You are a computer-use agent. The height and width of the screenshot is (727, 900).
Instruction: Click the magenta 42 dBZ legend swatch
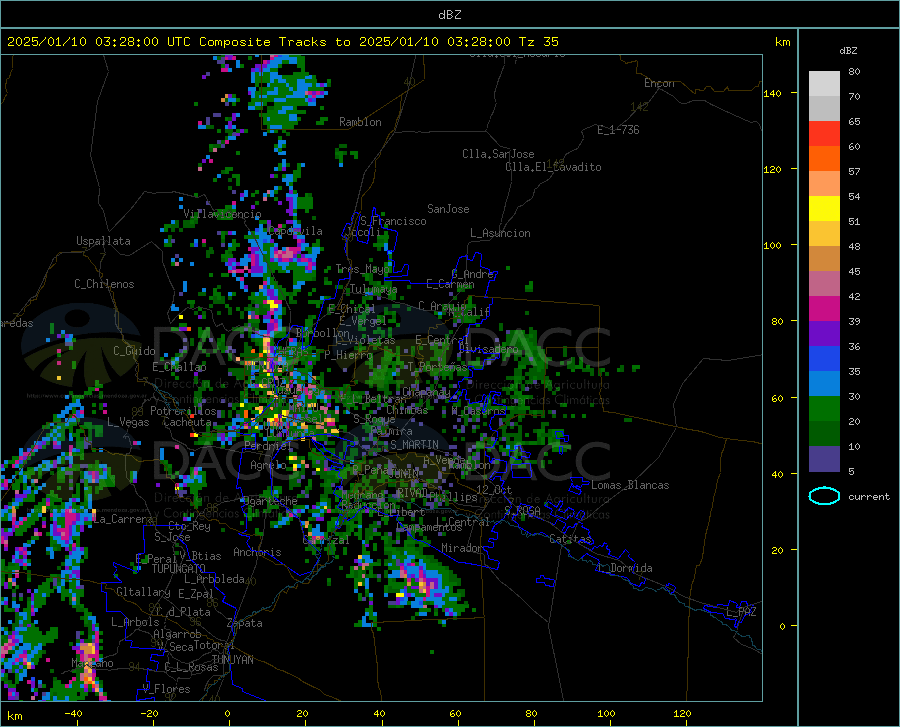click(824, 309)
